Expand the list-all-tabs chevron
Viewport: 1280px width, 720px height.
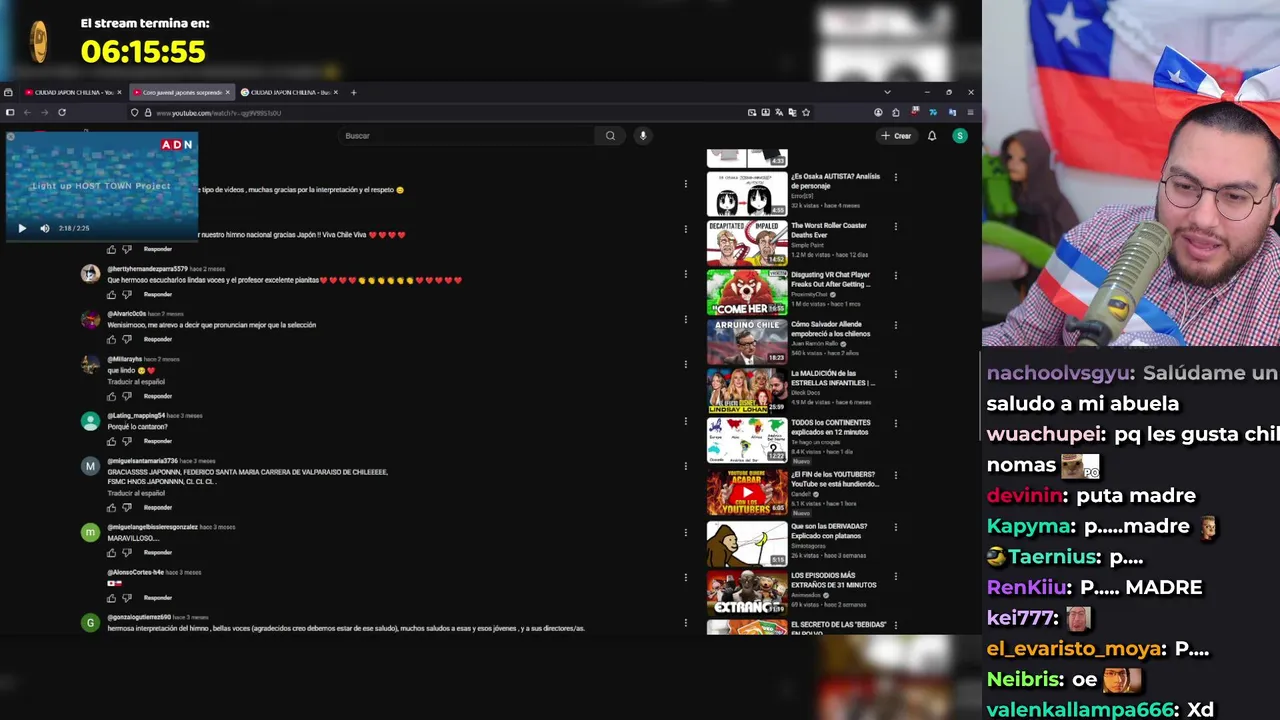(x=887, y=92)
